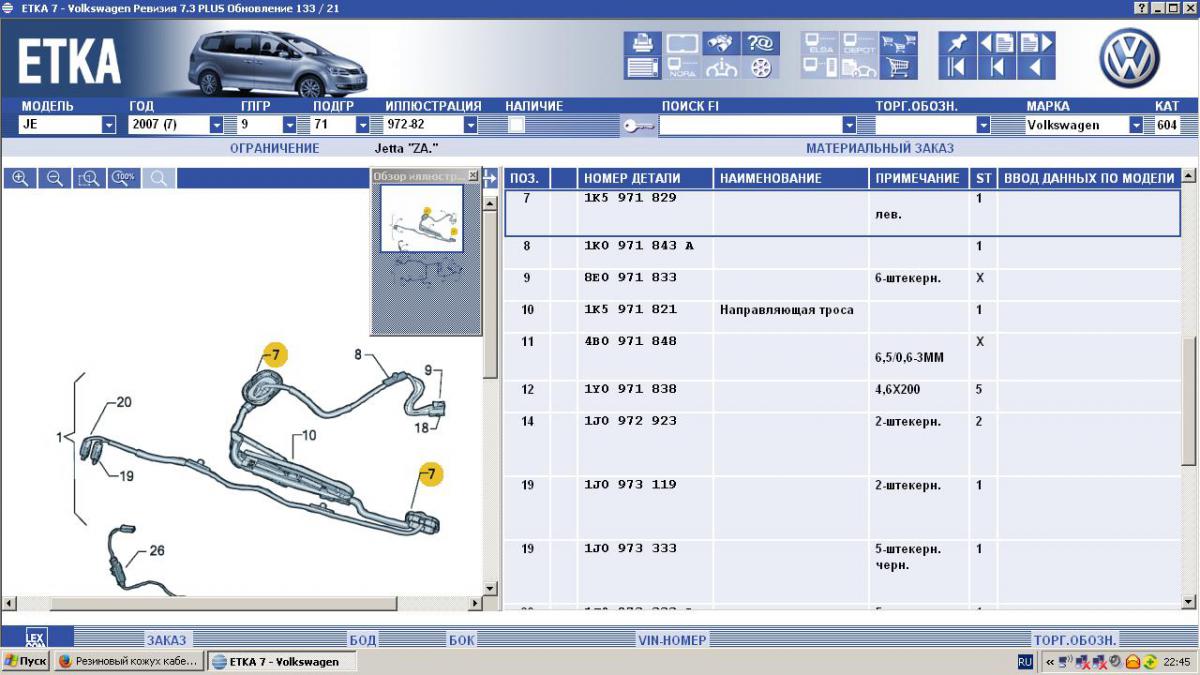
Task: Open the Год dropdown
Action: click(216, 125)
